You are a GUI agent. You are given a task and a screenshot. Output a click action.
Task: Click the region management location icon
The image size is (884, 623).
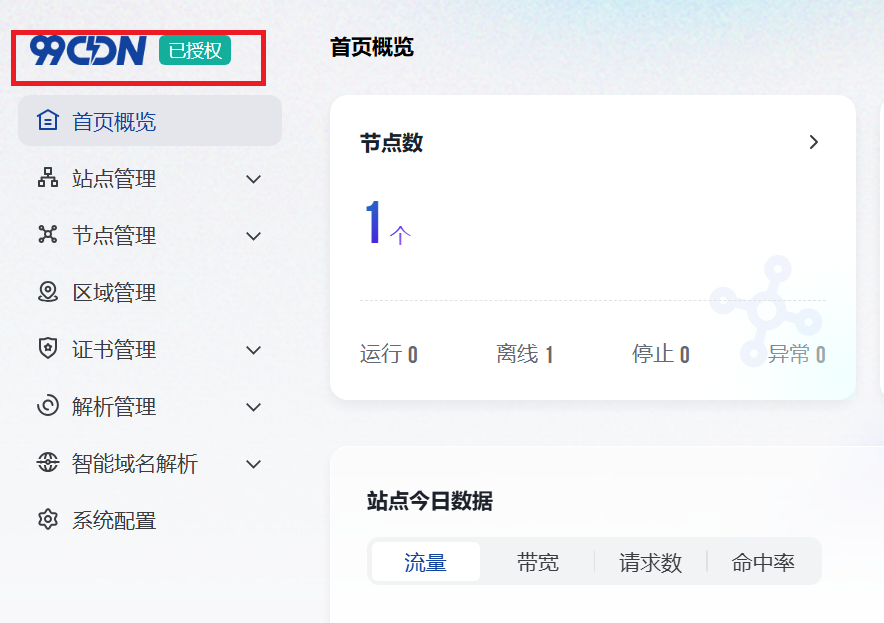point(47,292)
